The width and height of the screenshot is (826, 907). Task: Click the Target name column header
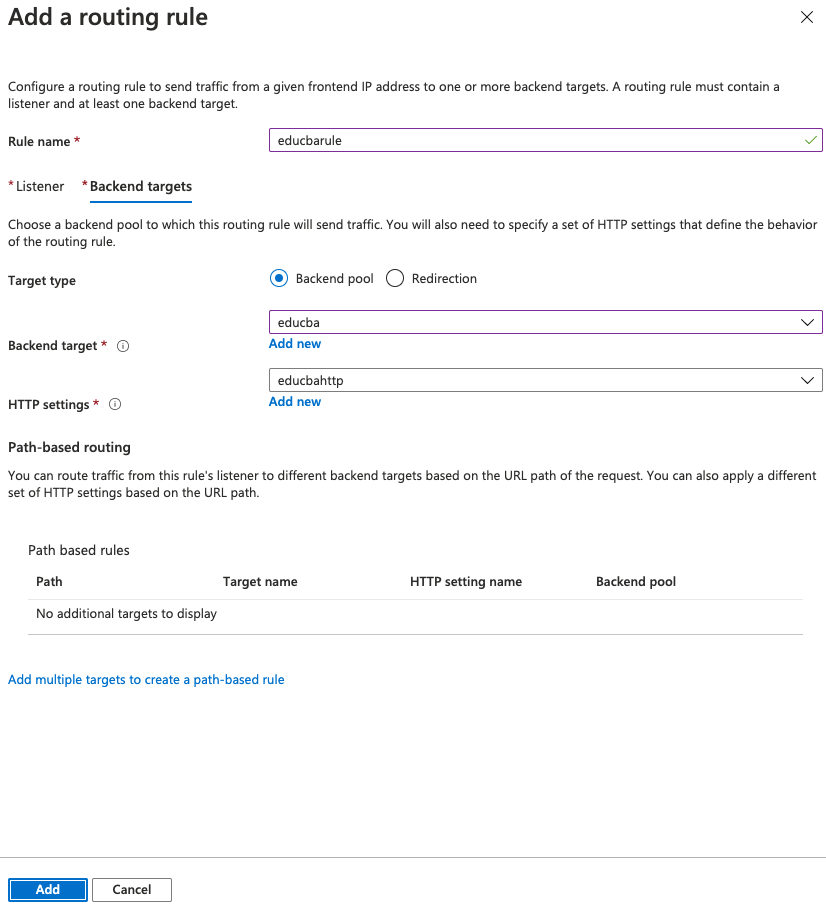tap(260, 582)
